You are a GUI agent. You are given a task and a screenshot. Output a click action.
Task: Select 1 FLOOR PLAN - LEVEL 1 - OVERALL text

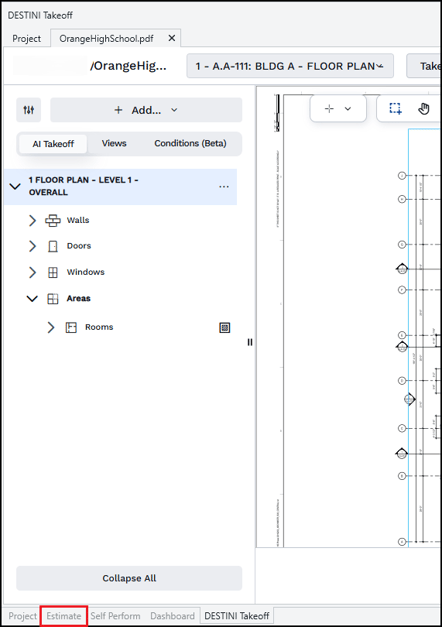pos(83,186)
